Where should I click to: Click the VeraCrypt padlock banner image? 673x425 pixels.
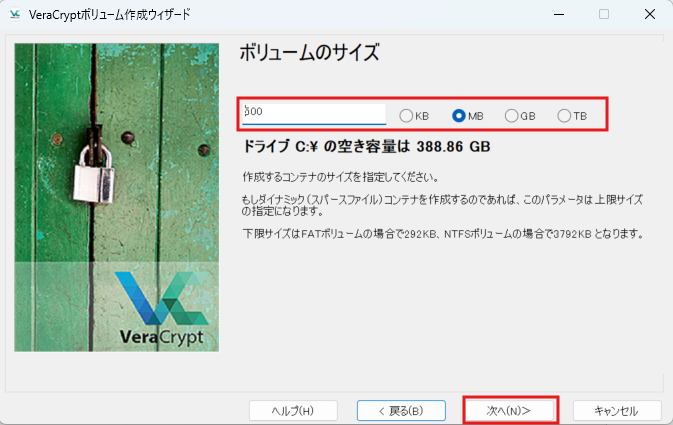point(117,197)
